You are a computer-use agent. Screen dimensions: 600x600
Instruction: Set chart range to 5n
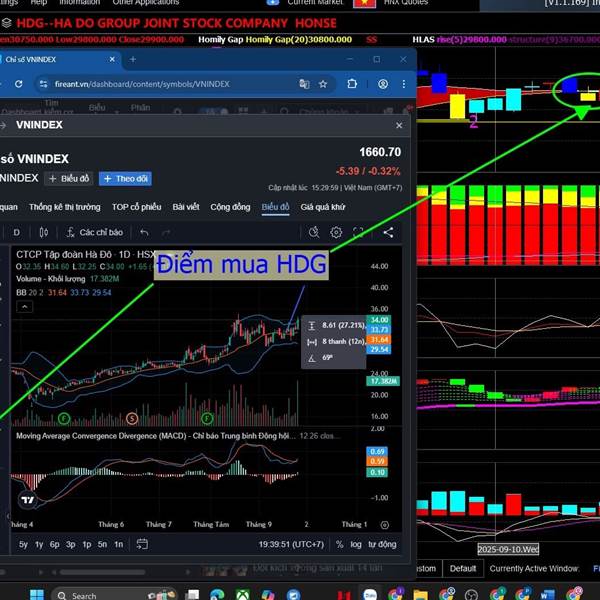[x=102, y=544]
